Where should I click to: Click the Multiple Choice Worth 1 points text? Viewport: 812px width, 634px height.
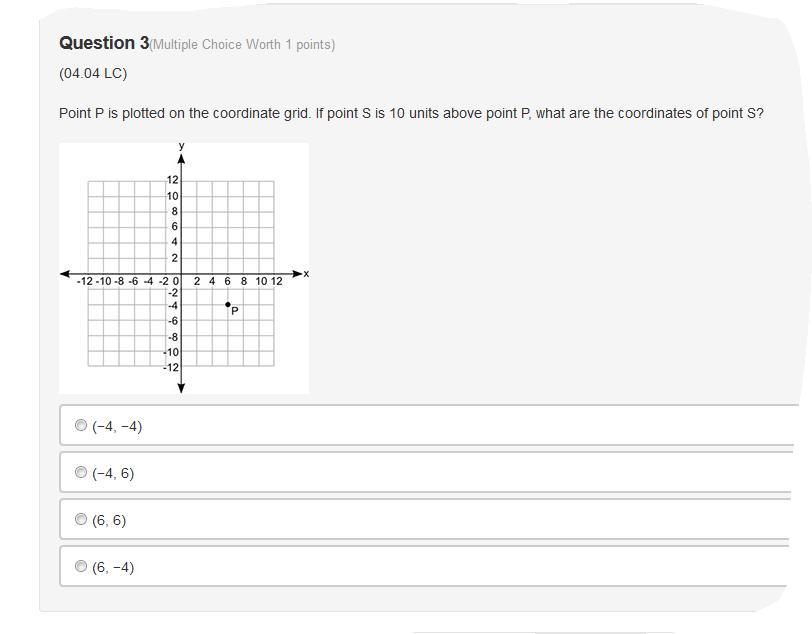[242, 45]
